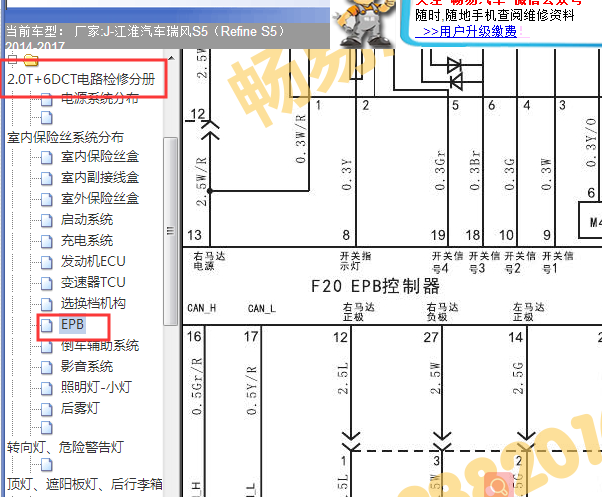This screenshot has width=602, height=497.
Task: Click page icon beside 室内保险丝盒
Action: click(x=46, y=157)
